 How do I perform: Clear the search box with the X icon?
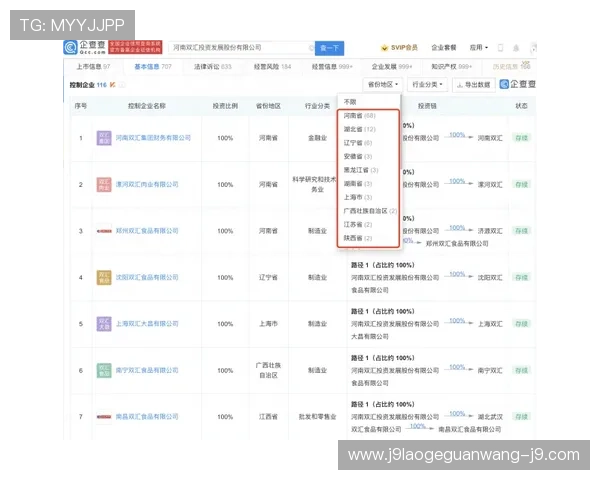(x=311, y=48)
